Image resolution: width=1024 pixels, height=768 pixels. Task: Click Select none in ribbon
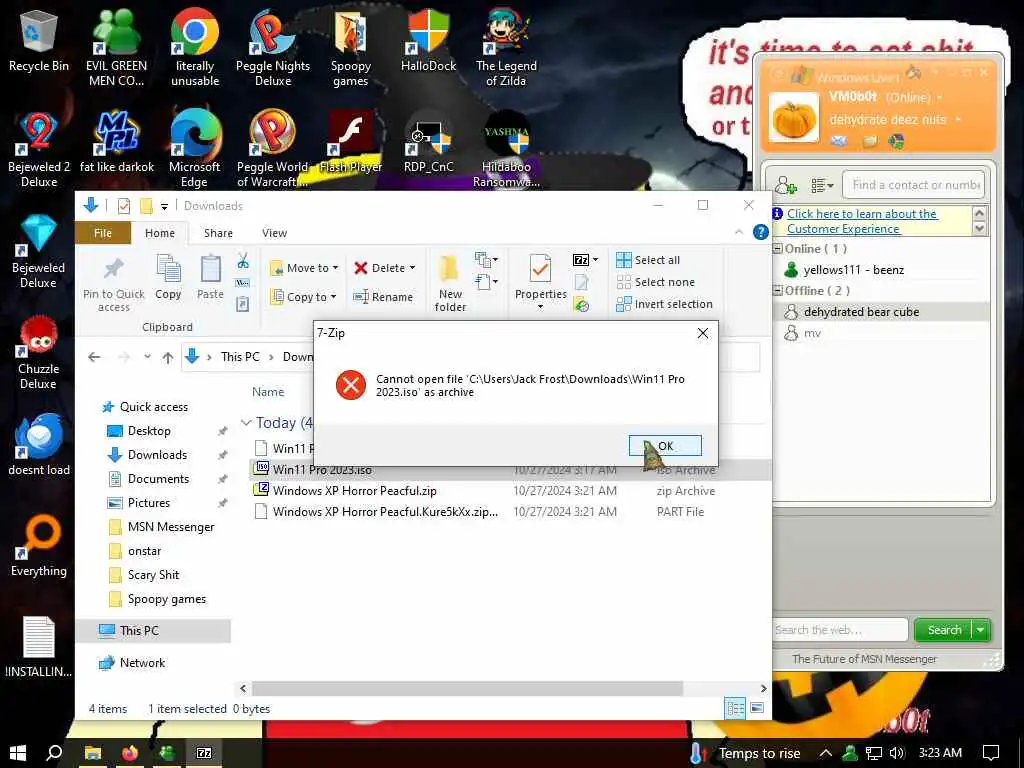point(656,282)
